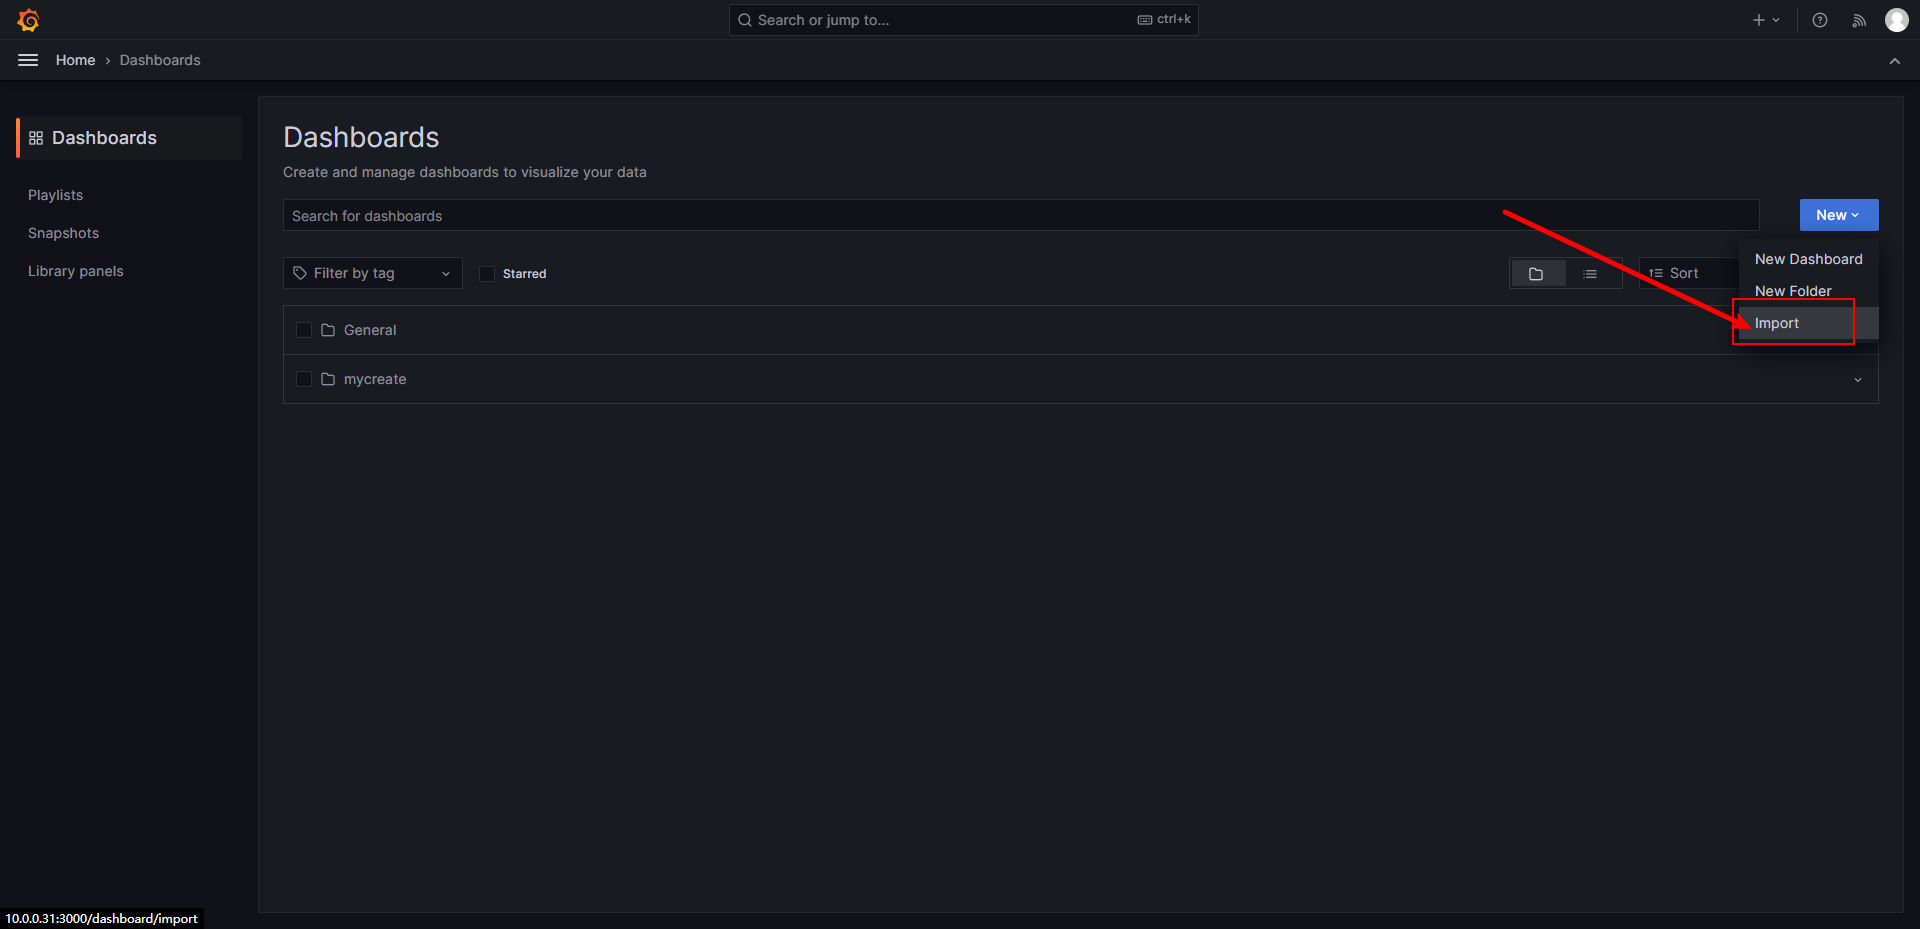1920x929 pixels.
Task: Click the General folder icon
Action: 328,330
